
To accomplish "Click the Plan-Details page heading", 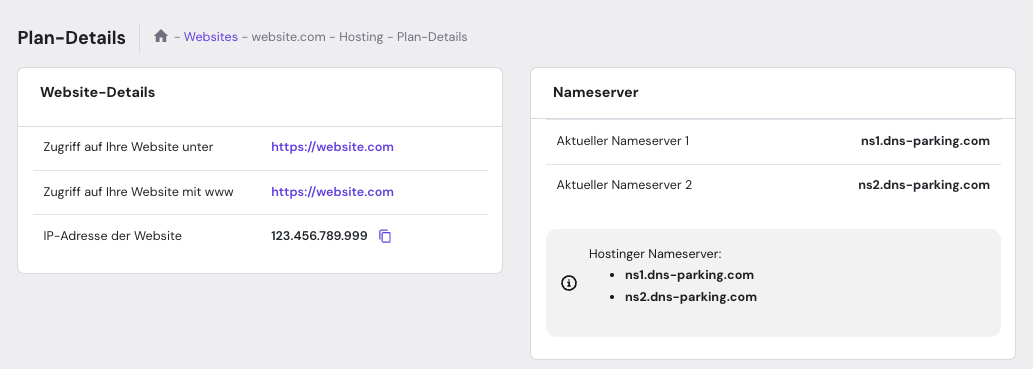I will click(x=72, y=38).
